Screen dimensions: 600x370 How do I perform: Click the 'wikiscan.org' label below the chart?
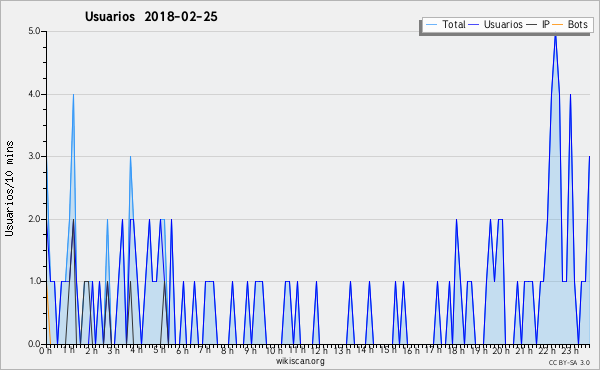(x=300, y=361)
